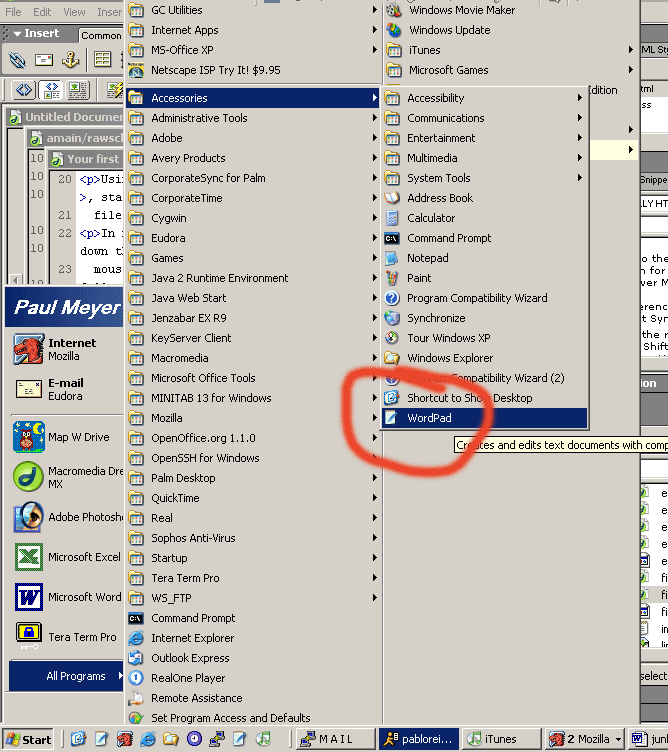Collapse the Insert panel arrow
Image resolution: width=668 pixels, height=752 pixels.
(17, 34)
